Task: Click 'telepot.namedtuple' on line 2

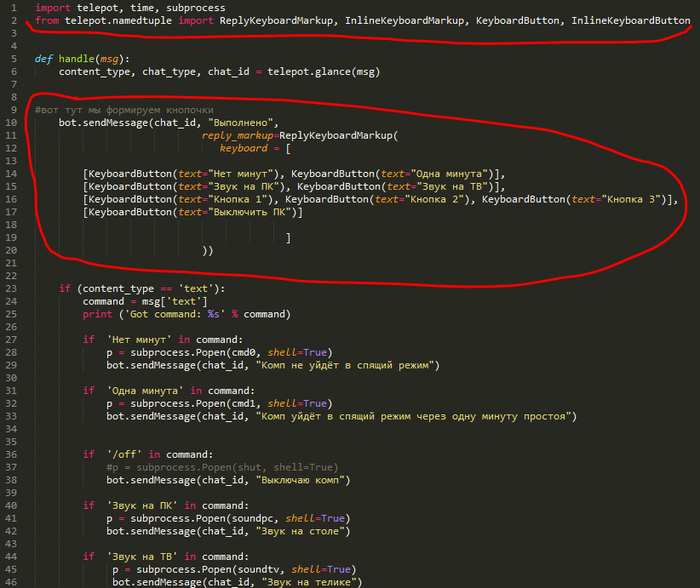Action: (x=118, y=21)
